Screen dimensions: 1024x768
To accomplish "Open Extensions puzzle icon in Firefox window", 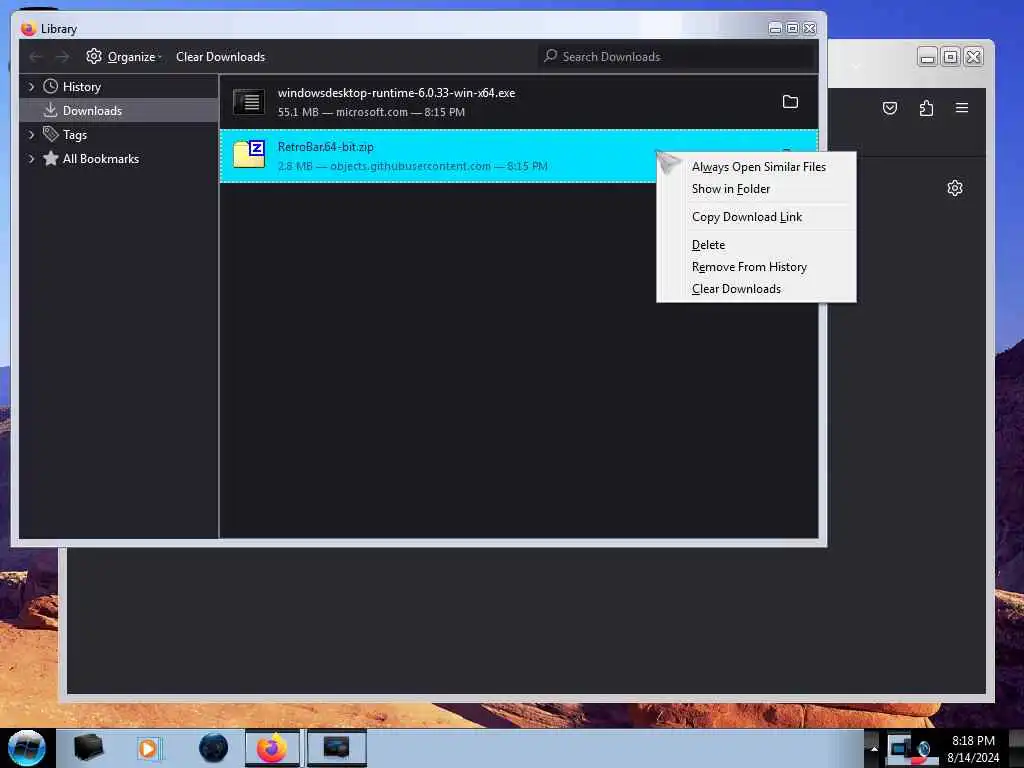I will (926, 108).
